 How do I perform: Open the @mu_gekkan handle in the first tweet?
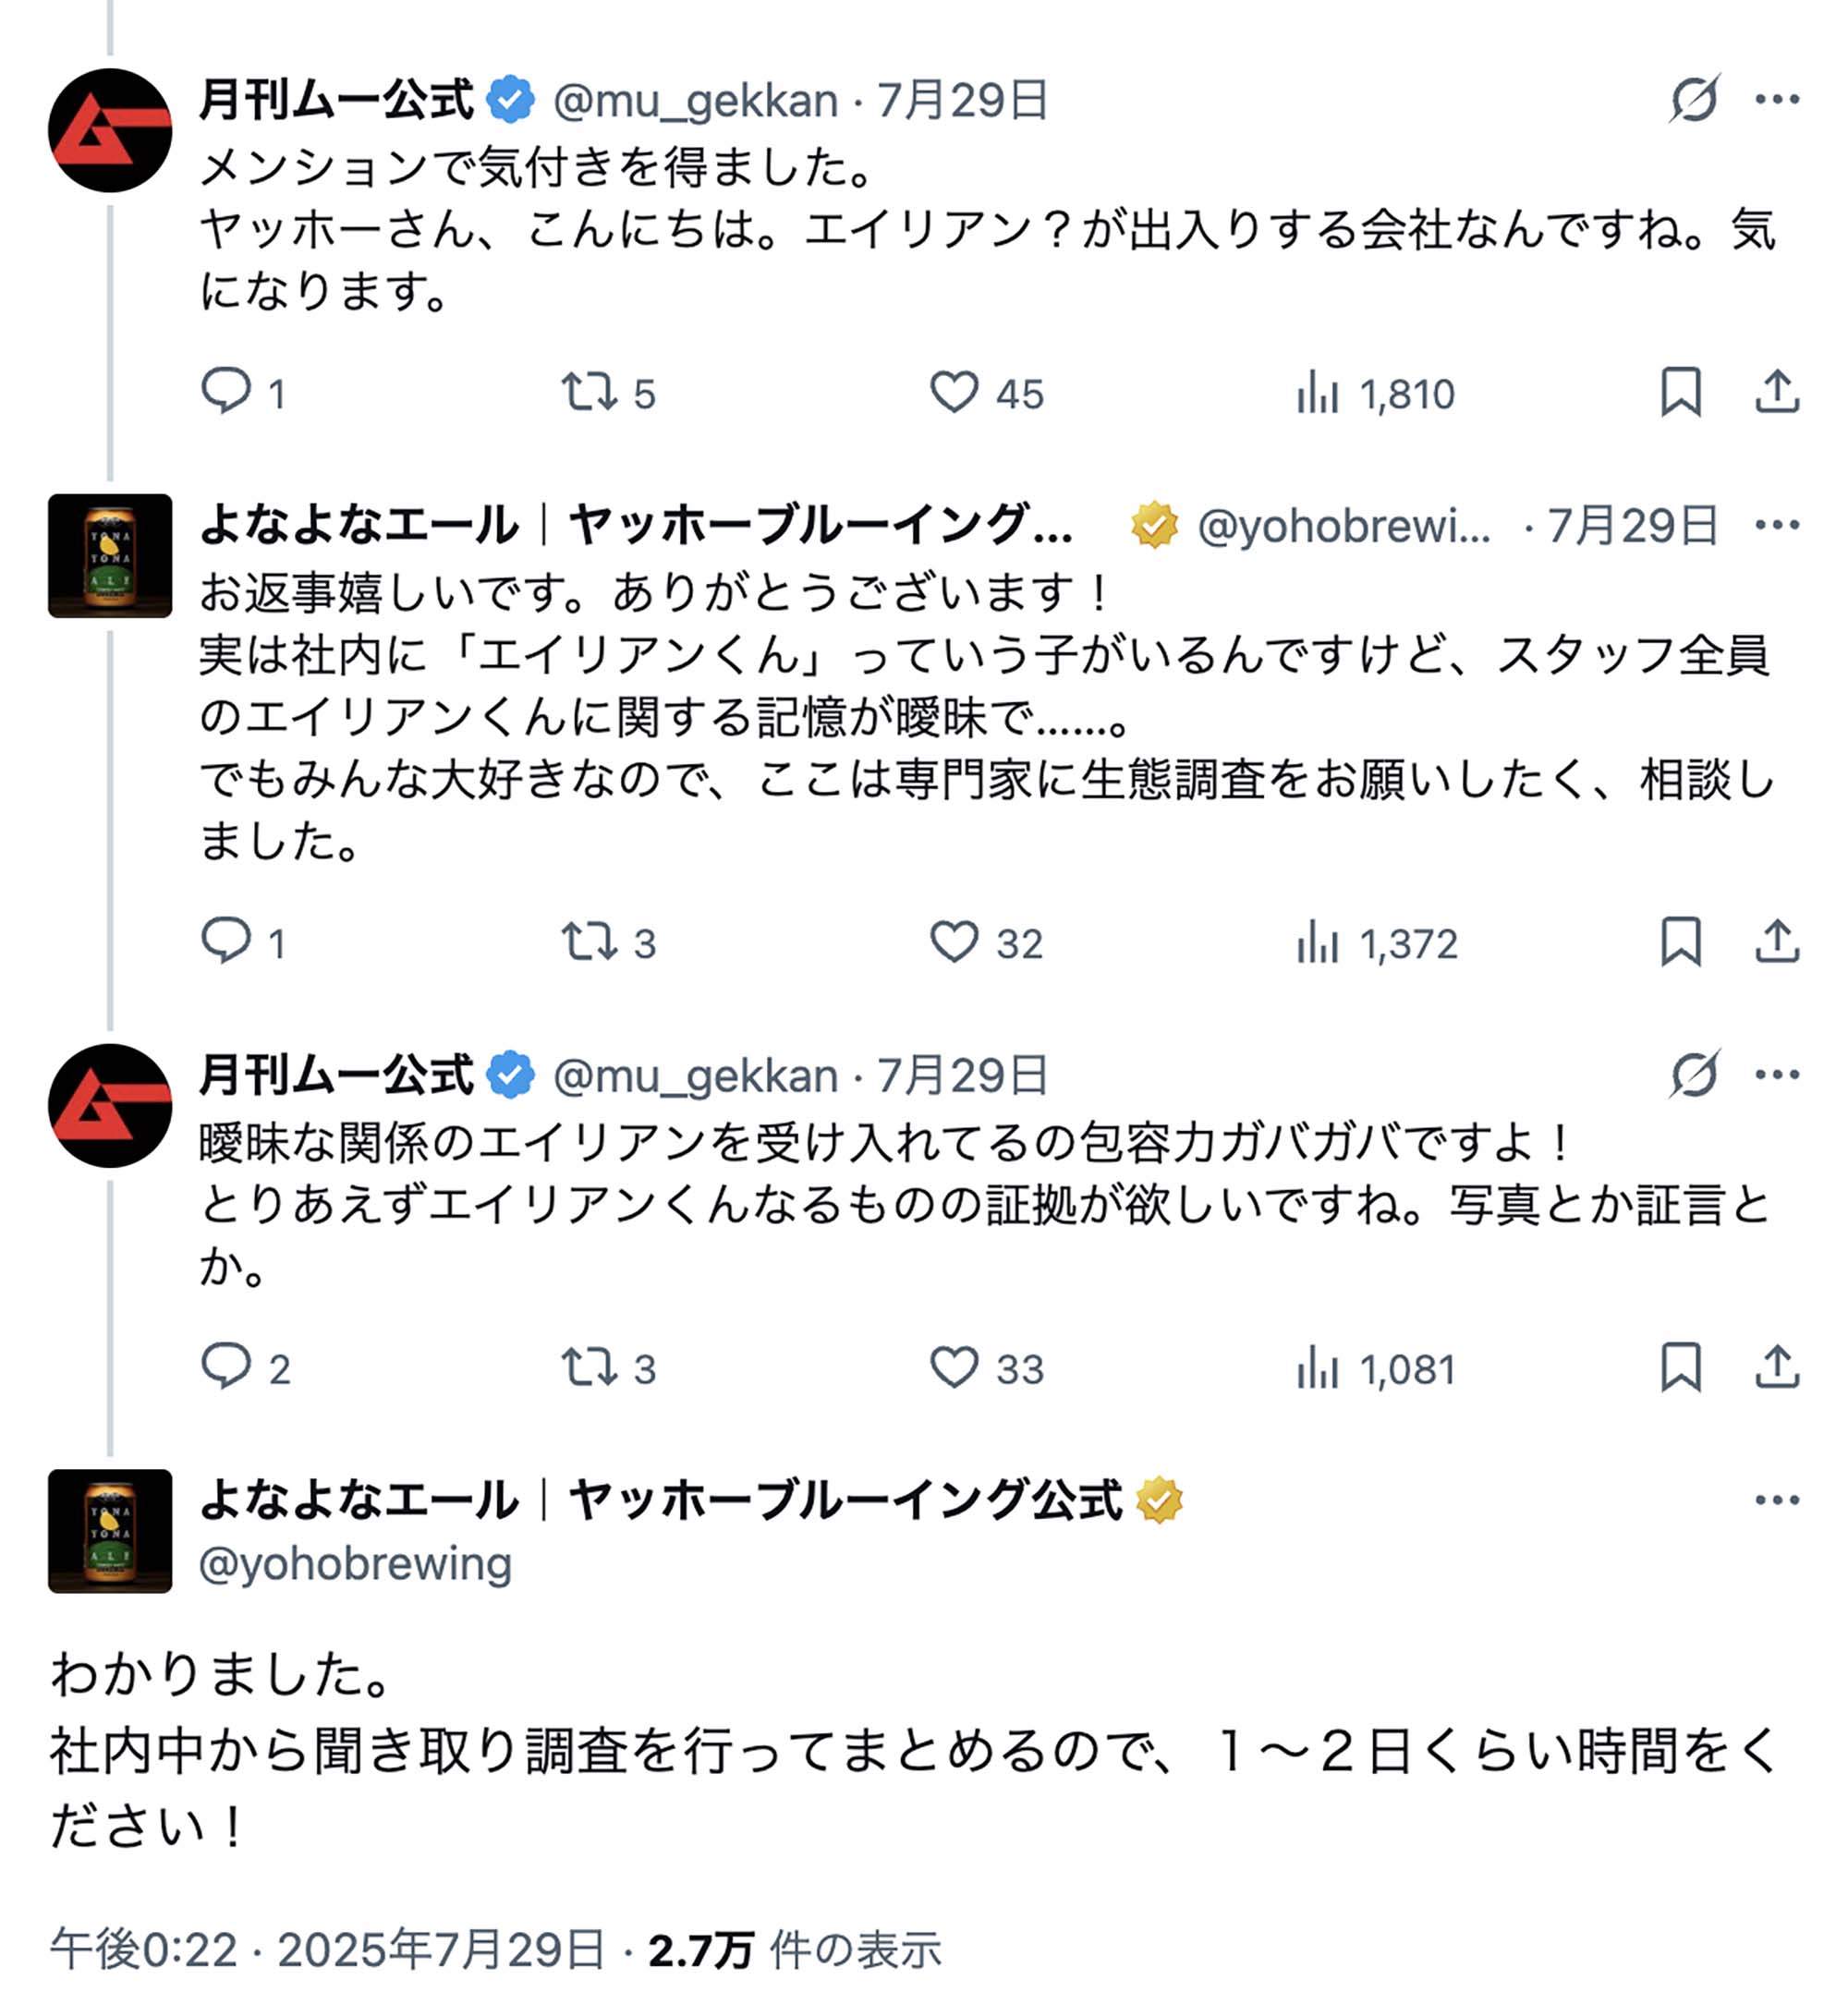[x=695, y=101]
